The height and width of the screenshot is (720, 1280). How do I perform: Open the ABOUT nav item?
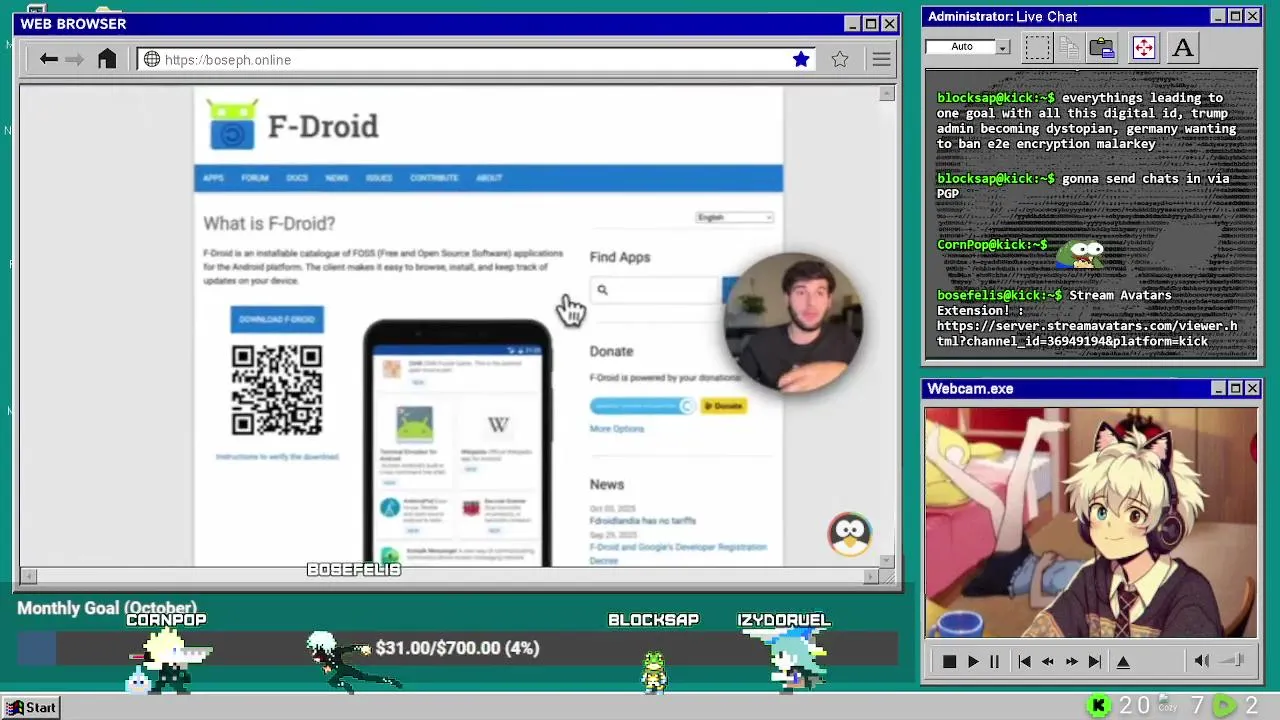[x=489, y=178]
